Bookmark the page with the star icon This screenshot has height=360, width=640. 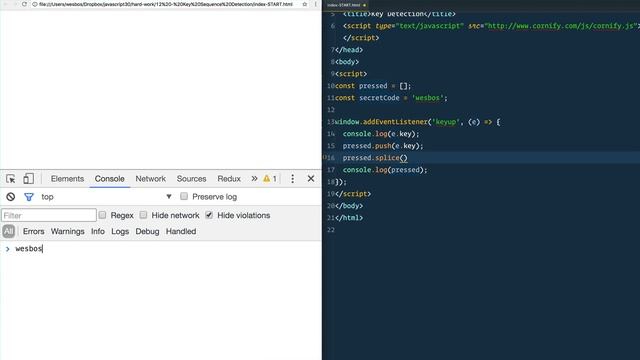(x=304, y=4)
